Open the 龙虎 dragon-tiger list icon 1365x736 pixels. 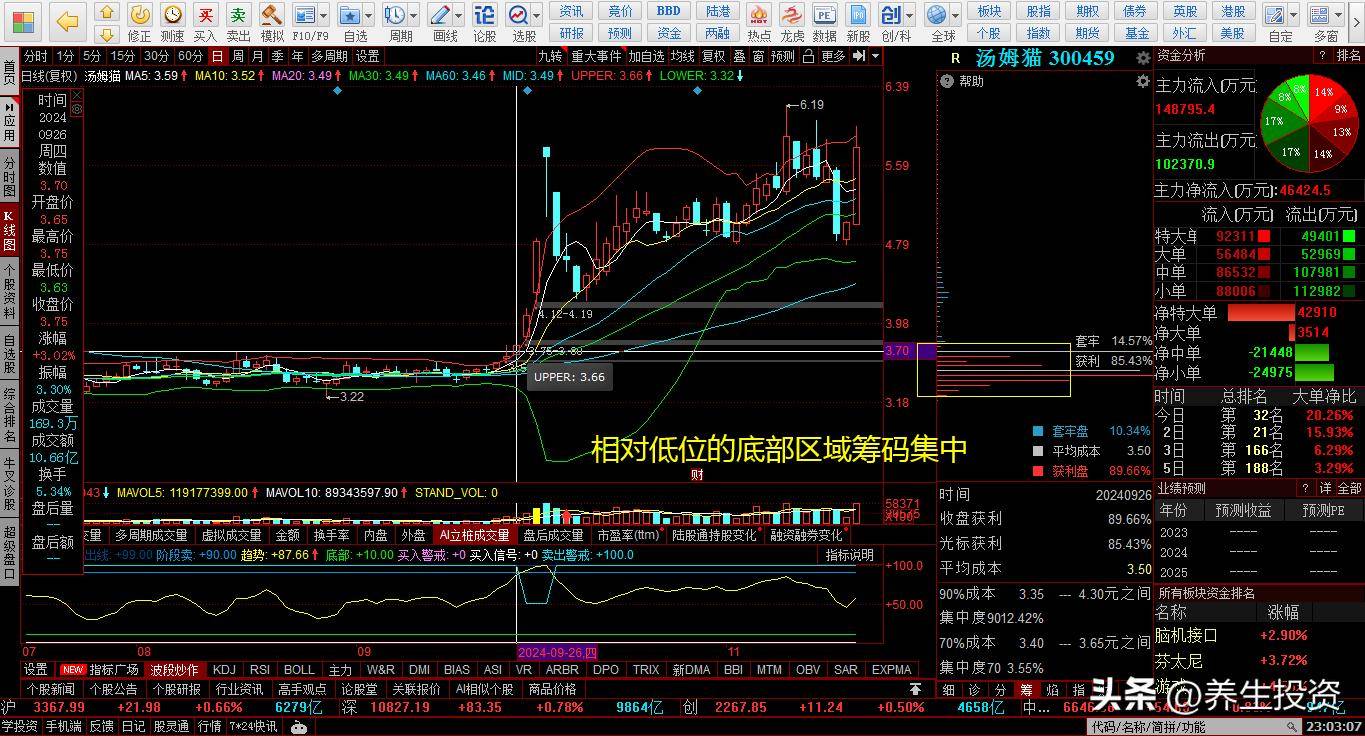pyautogui.click(x=792, y=15)
